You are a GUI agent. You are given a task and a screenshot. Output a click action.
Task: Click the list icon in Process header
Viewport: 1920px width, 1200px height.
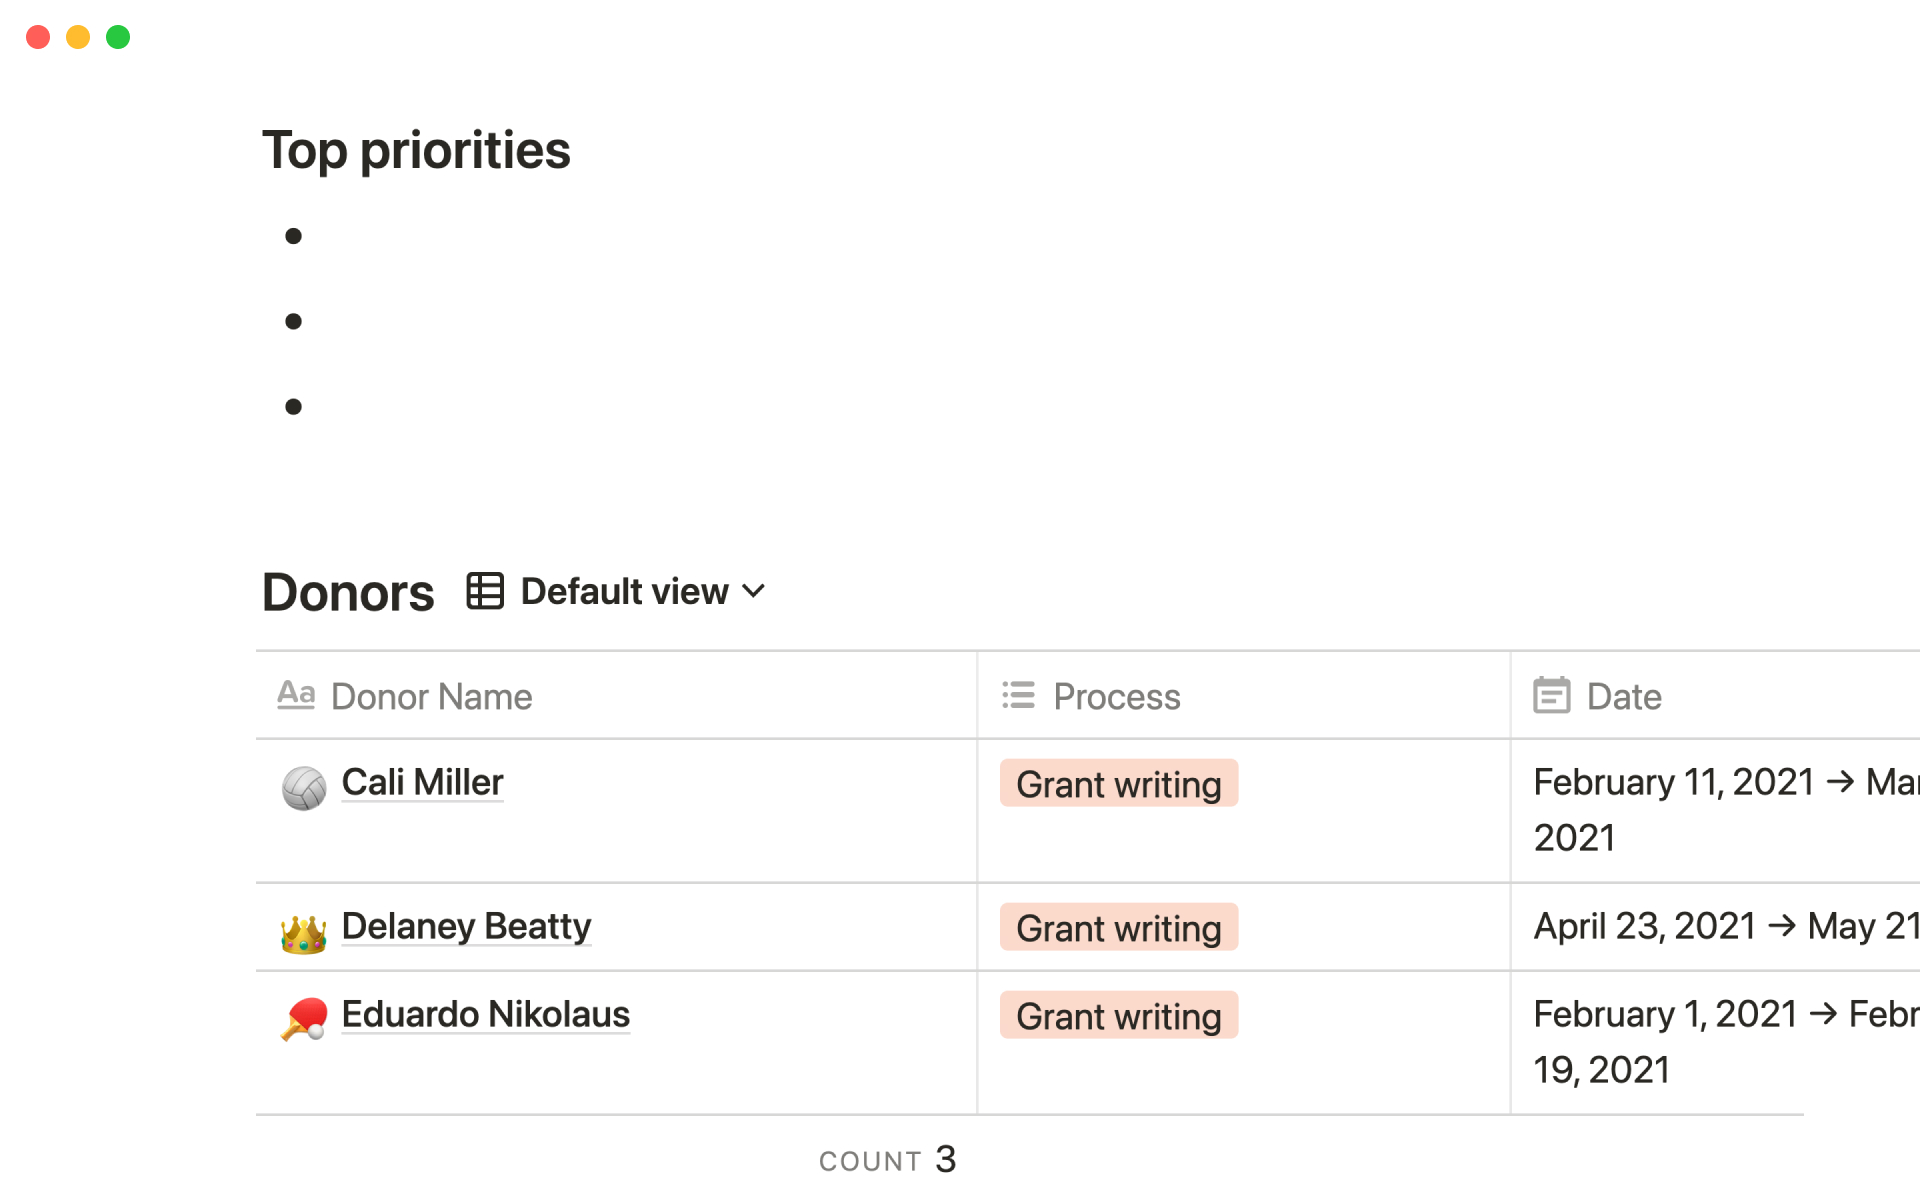click(x=1018, y=696)
